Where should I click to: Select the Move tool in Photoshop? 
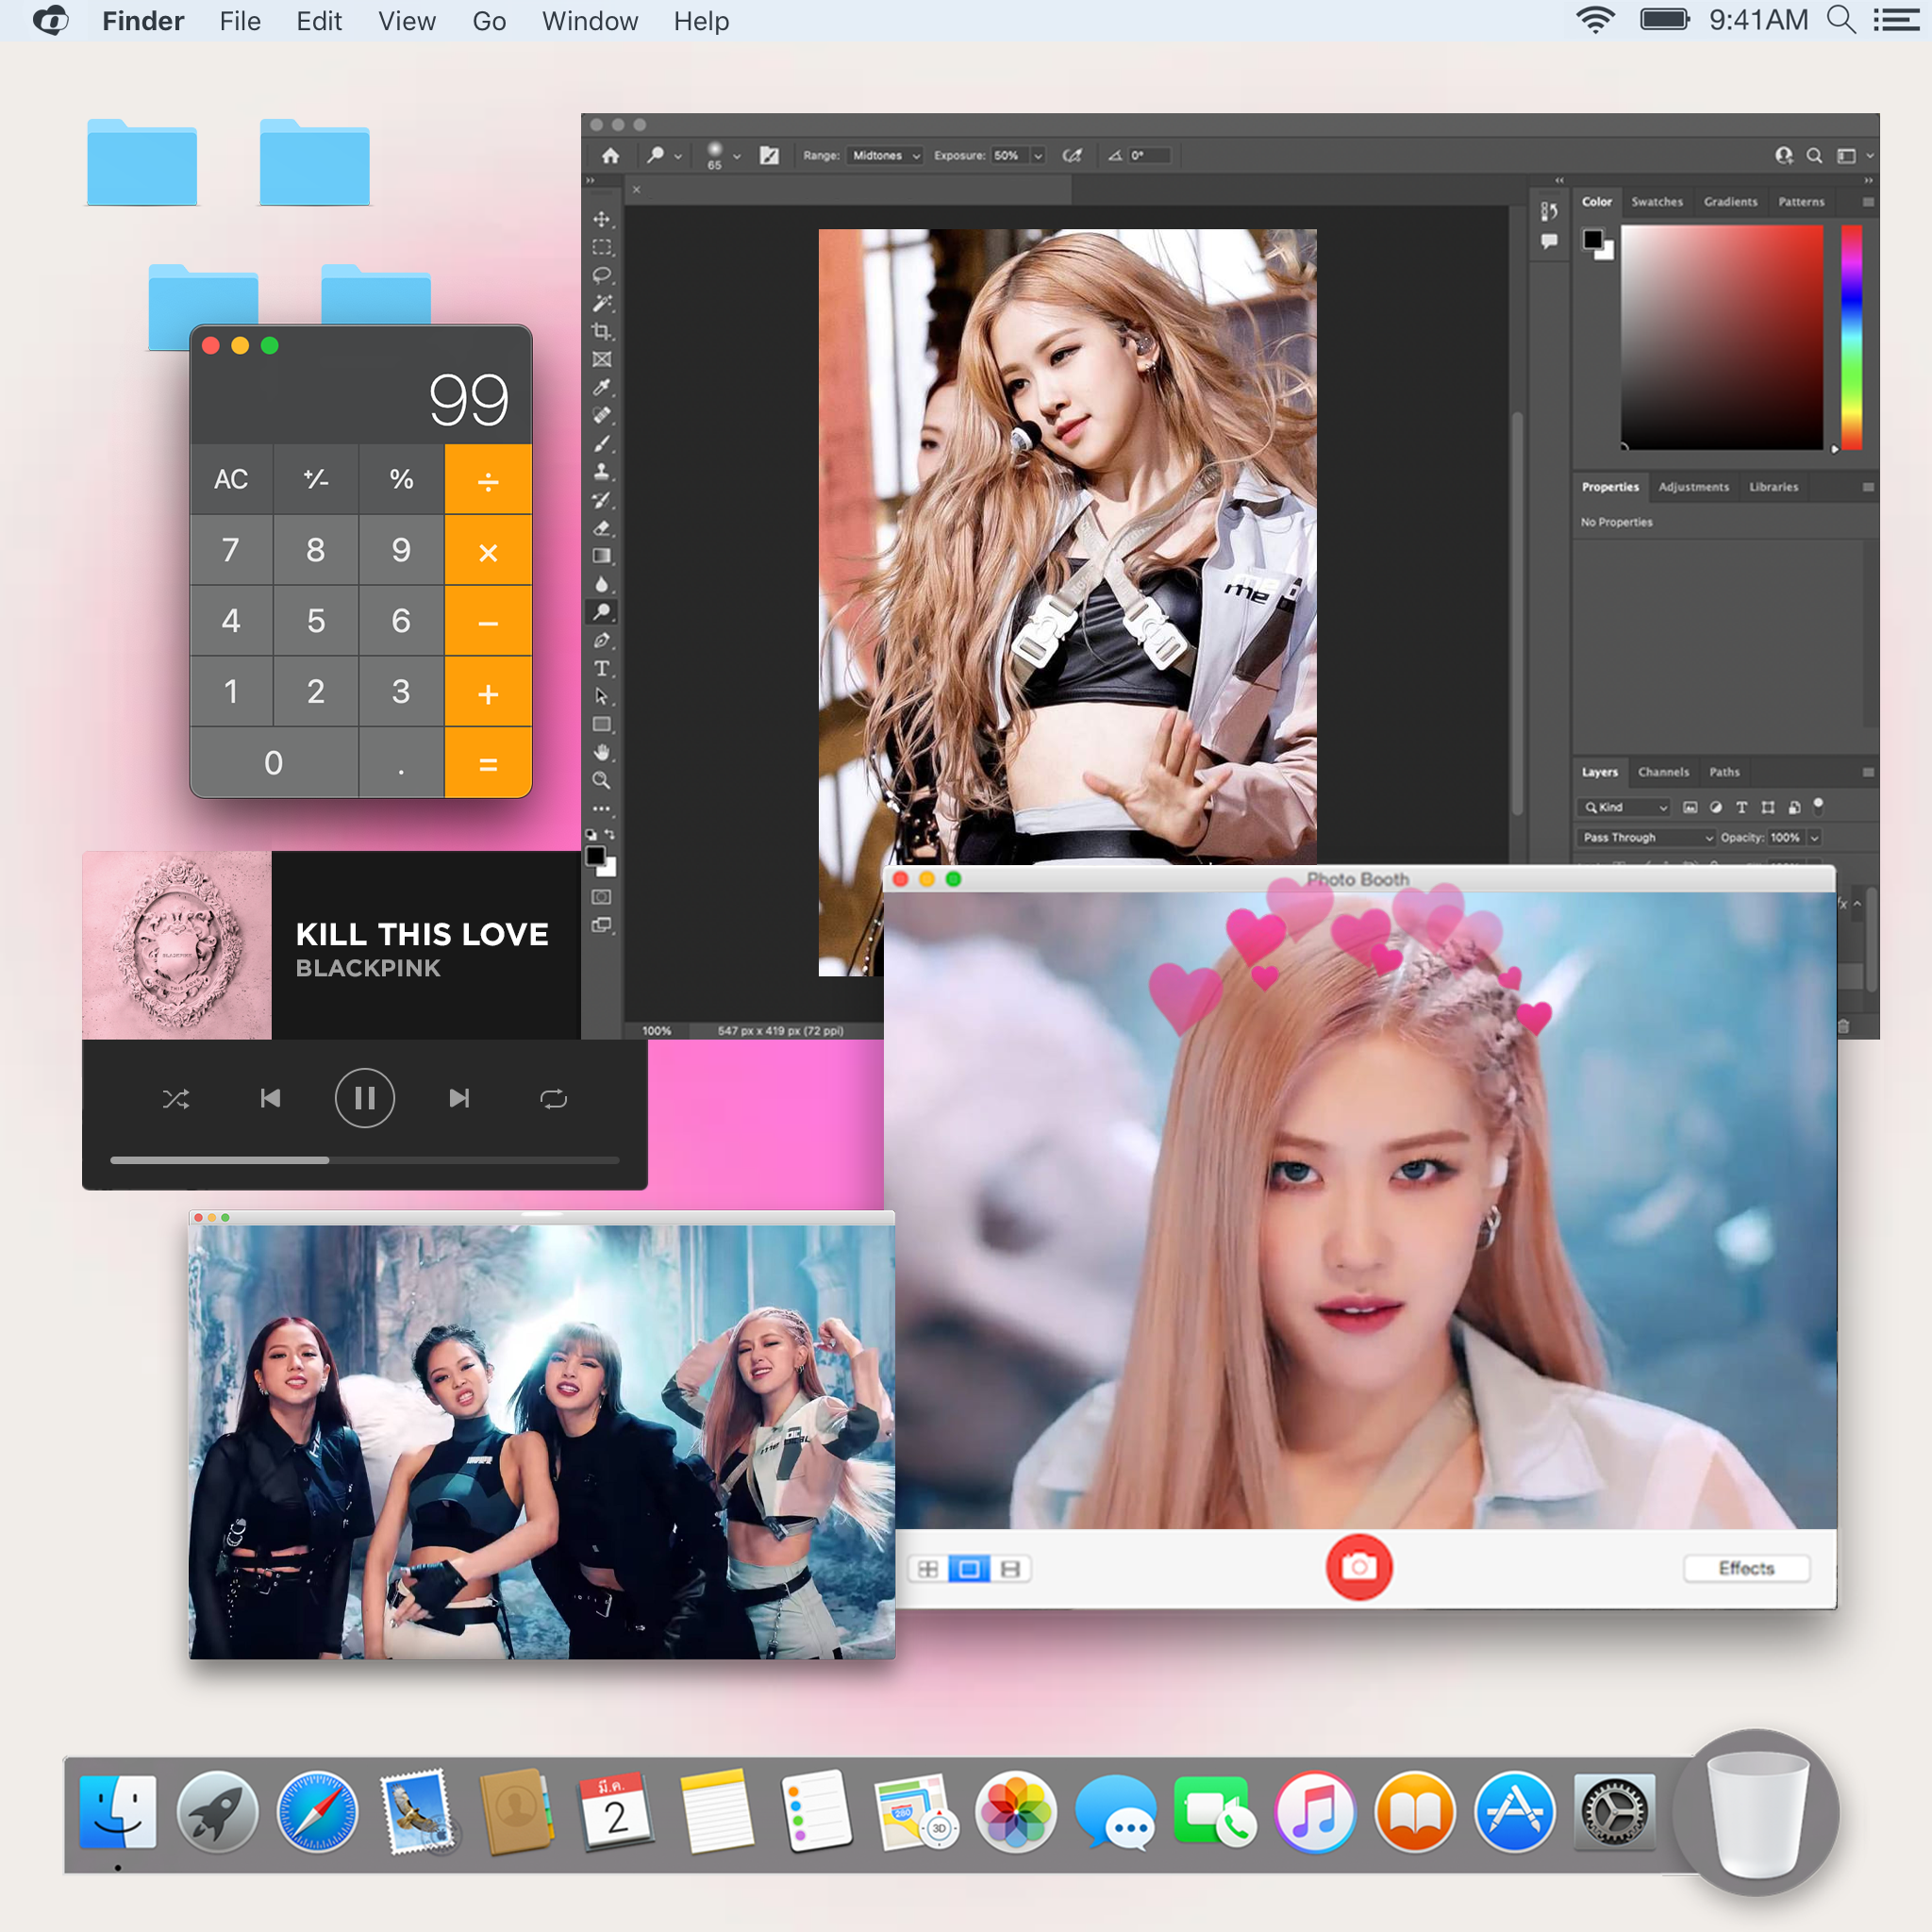602,221
